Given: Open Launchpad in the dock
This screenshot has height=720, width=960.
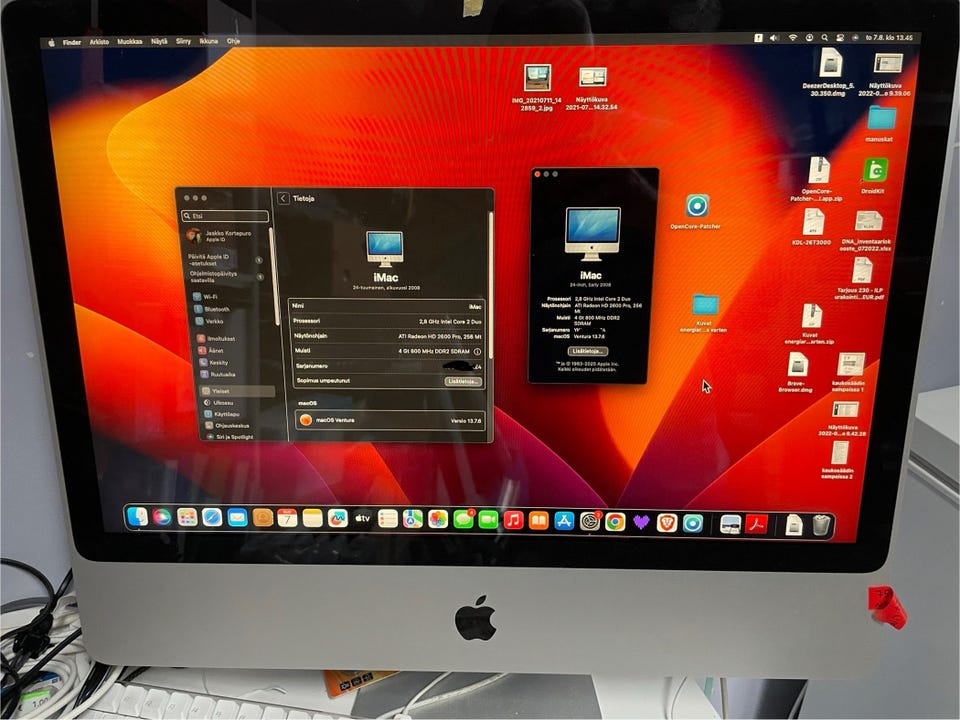Looking at the screenshot, I should [x=187, y=518].
